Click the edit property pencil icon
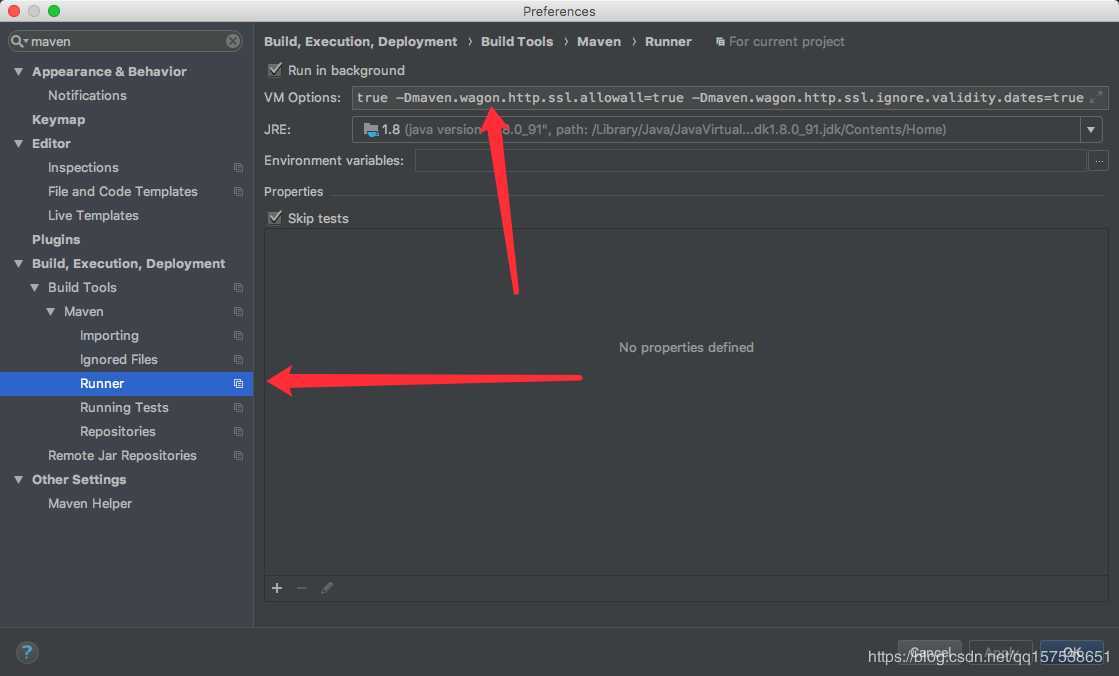Viewport: 1119px width, 676px height. 327,587
